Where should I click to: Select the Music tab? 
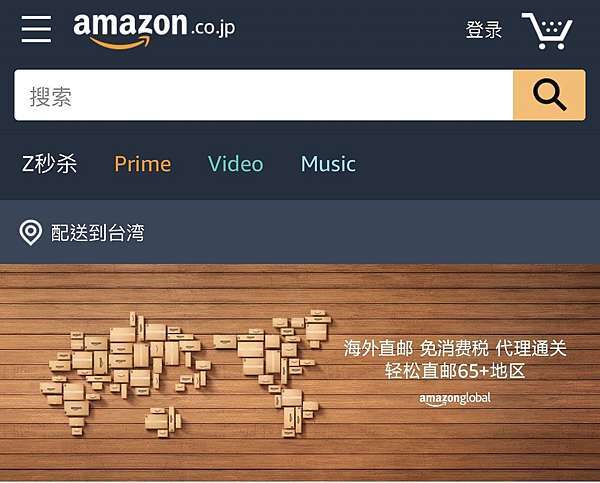328,164
